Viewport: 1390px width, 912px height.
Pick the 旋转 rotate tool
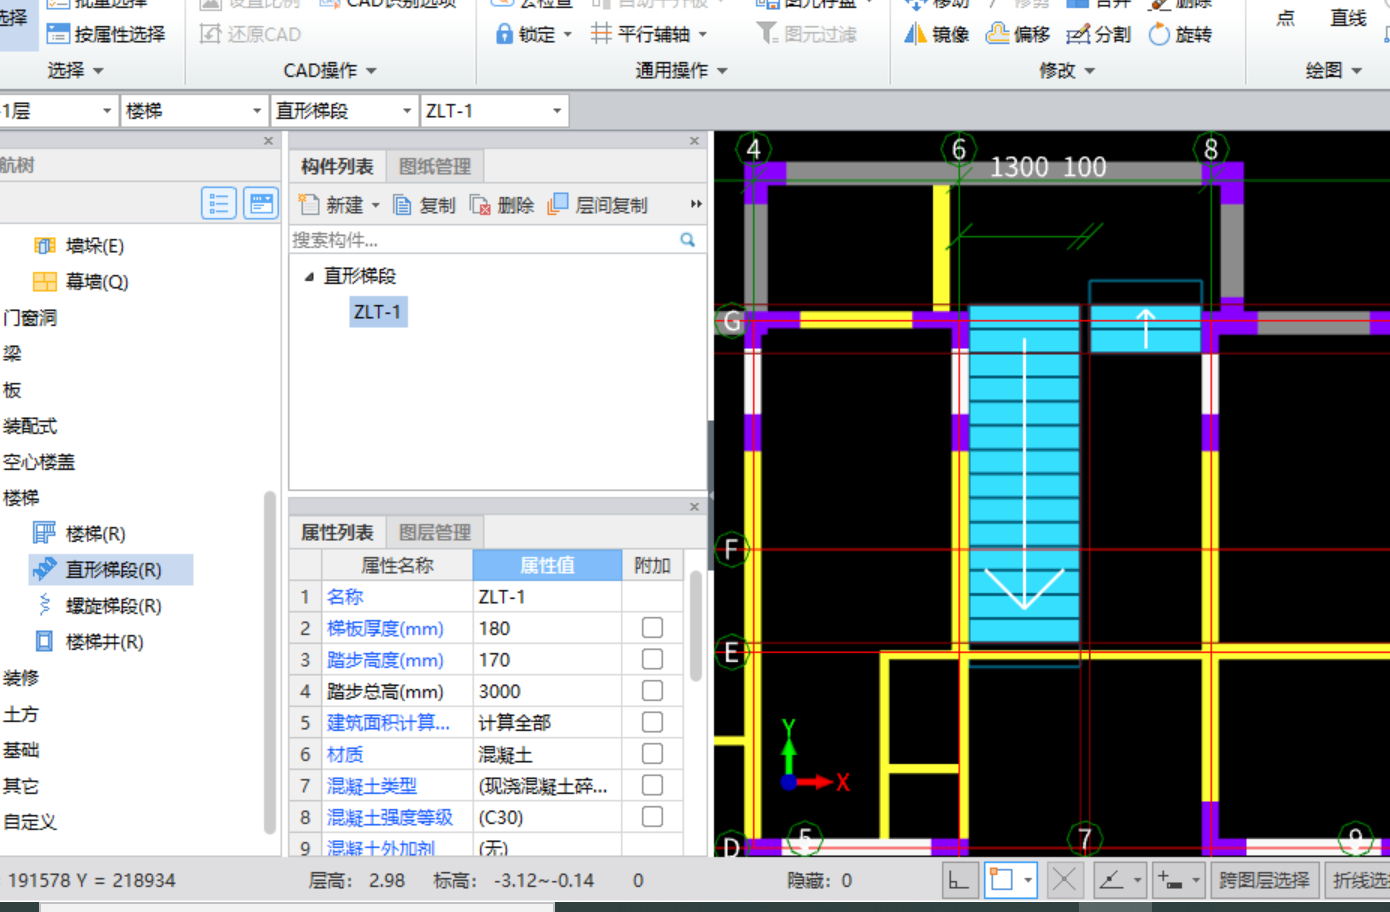click(1180, 34)
